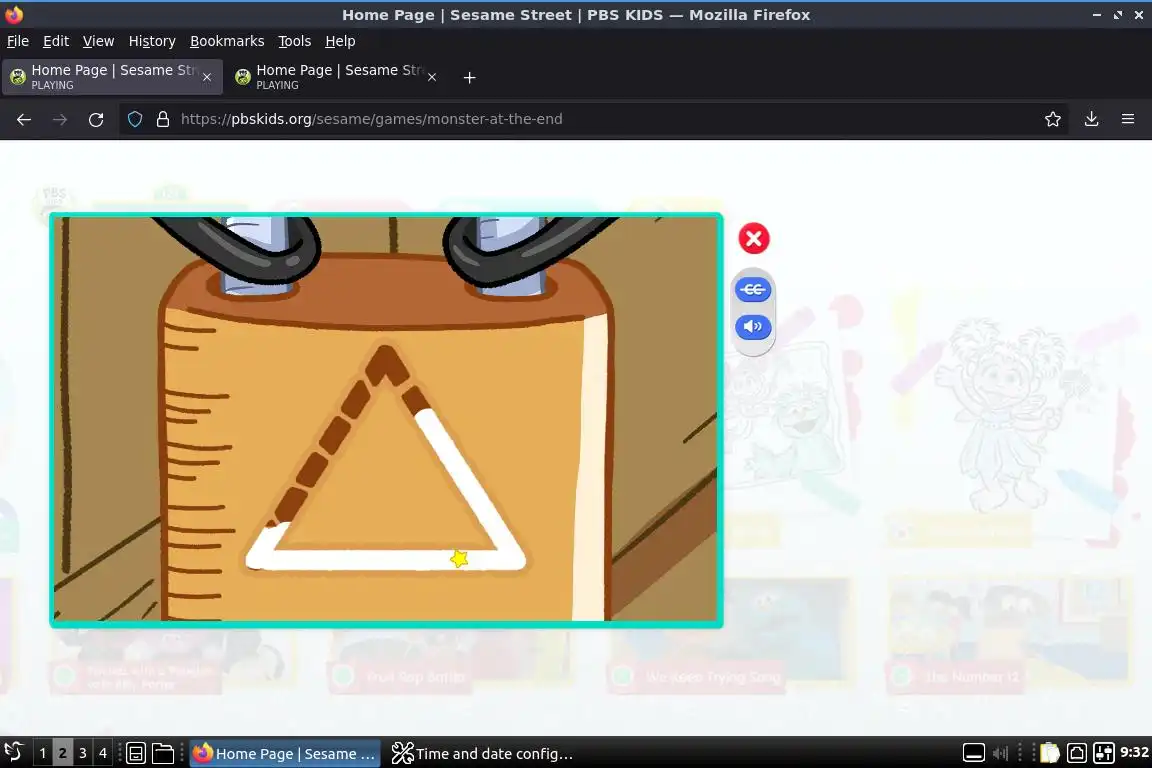Toggle closed captions with the CC button
Screen dimensions: 1152x768
[752, 290]
